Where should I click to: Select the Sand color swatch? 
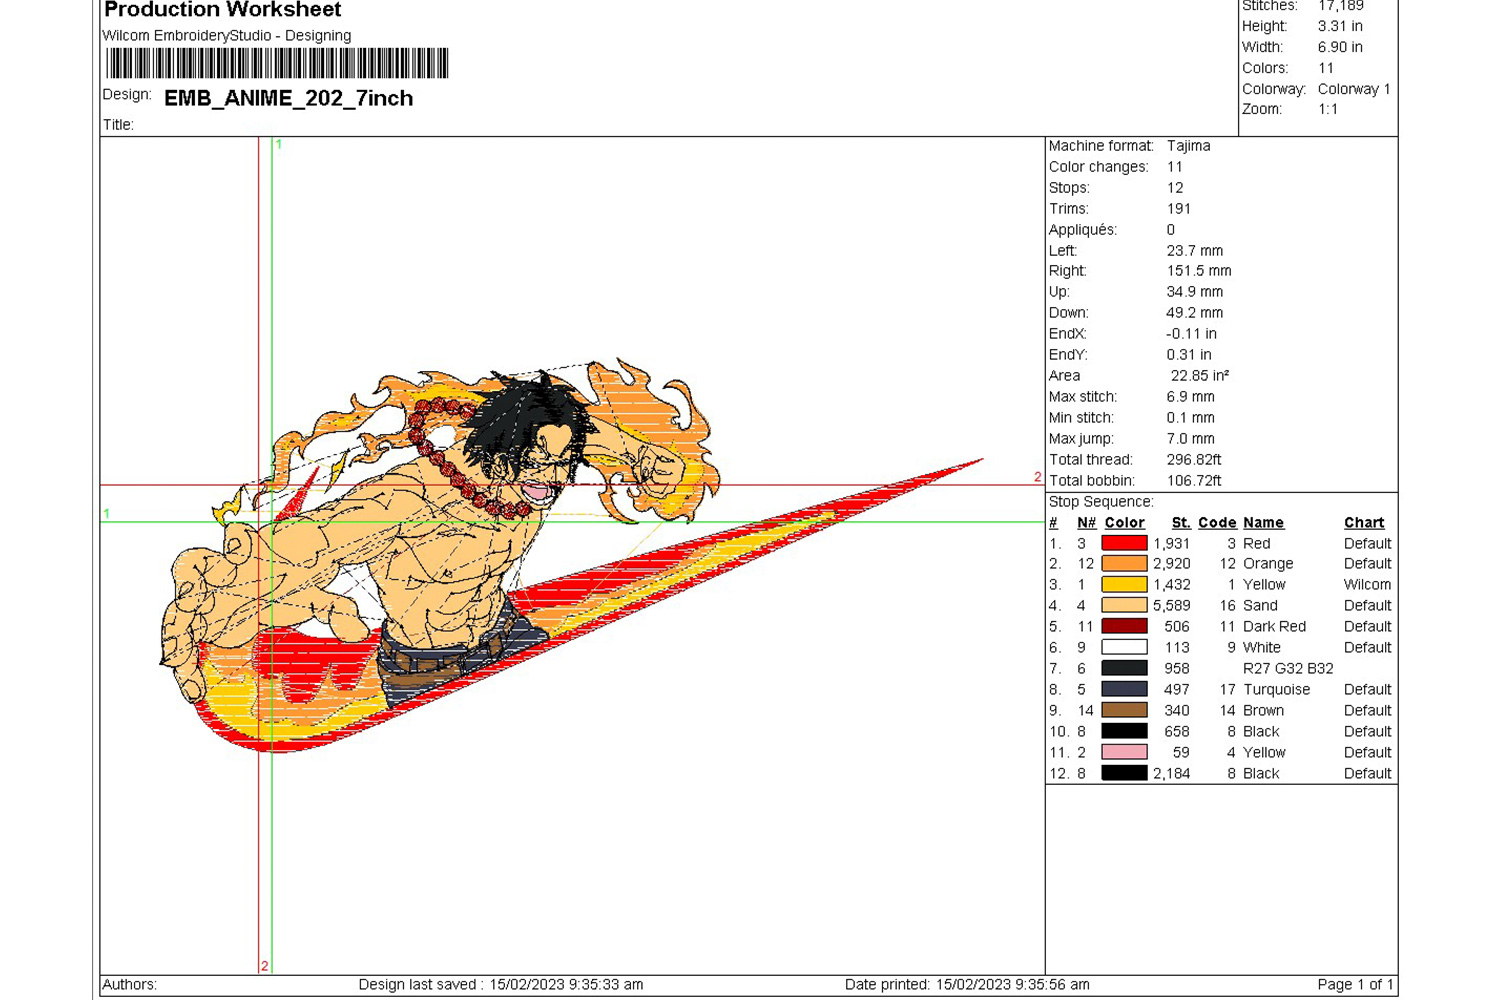pos(1124,606)
